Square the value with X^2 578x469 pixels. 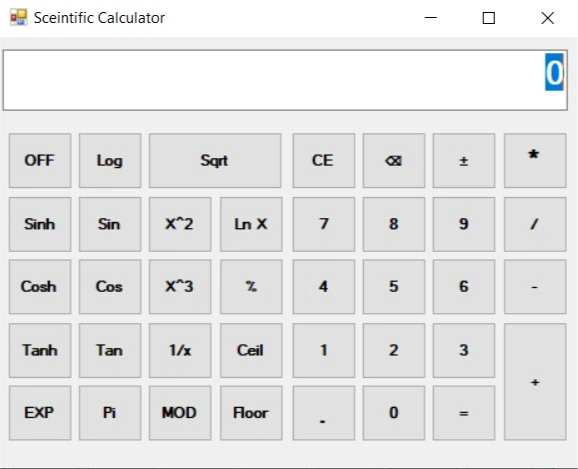[180, 224]
